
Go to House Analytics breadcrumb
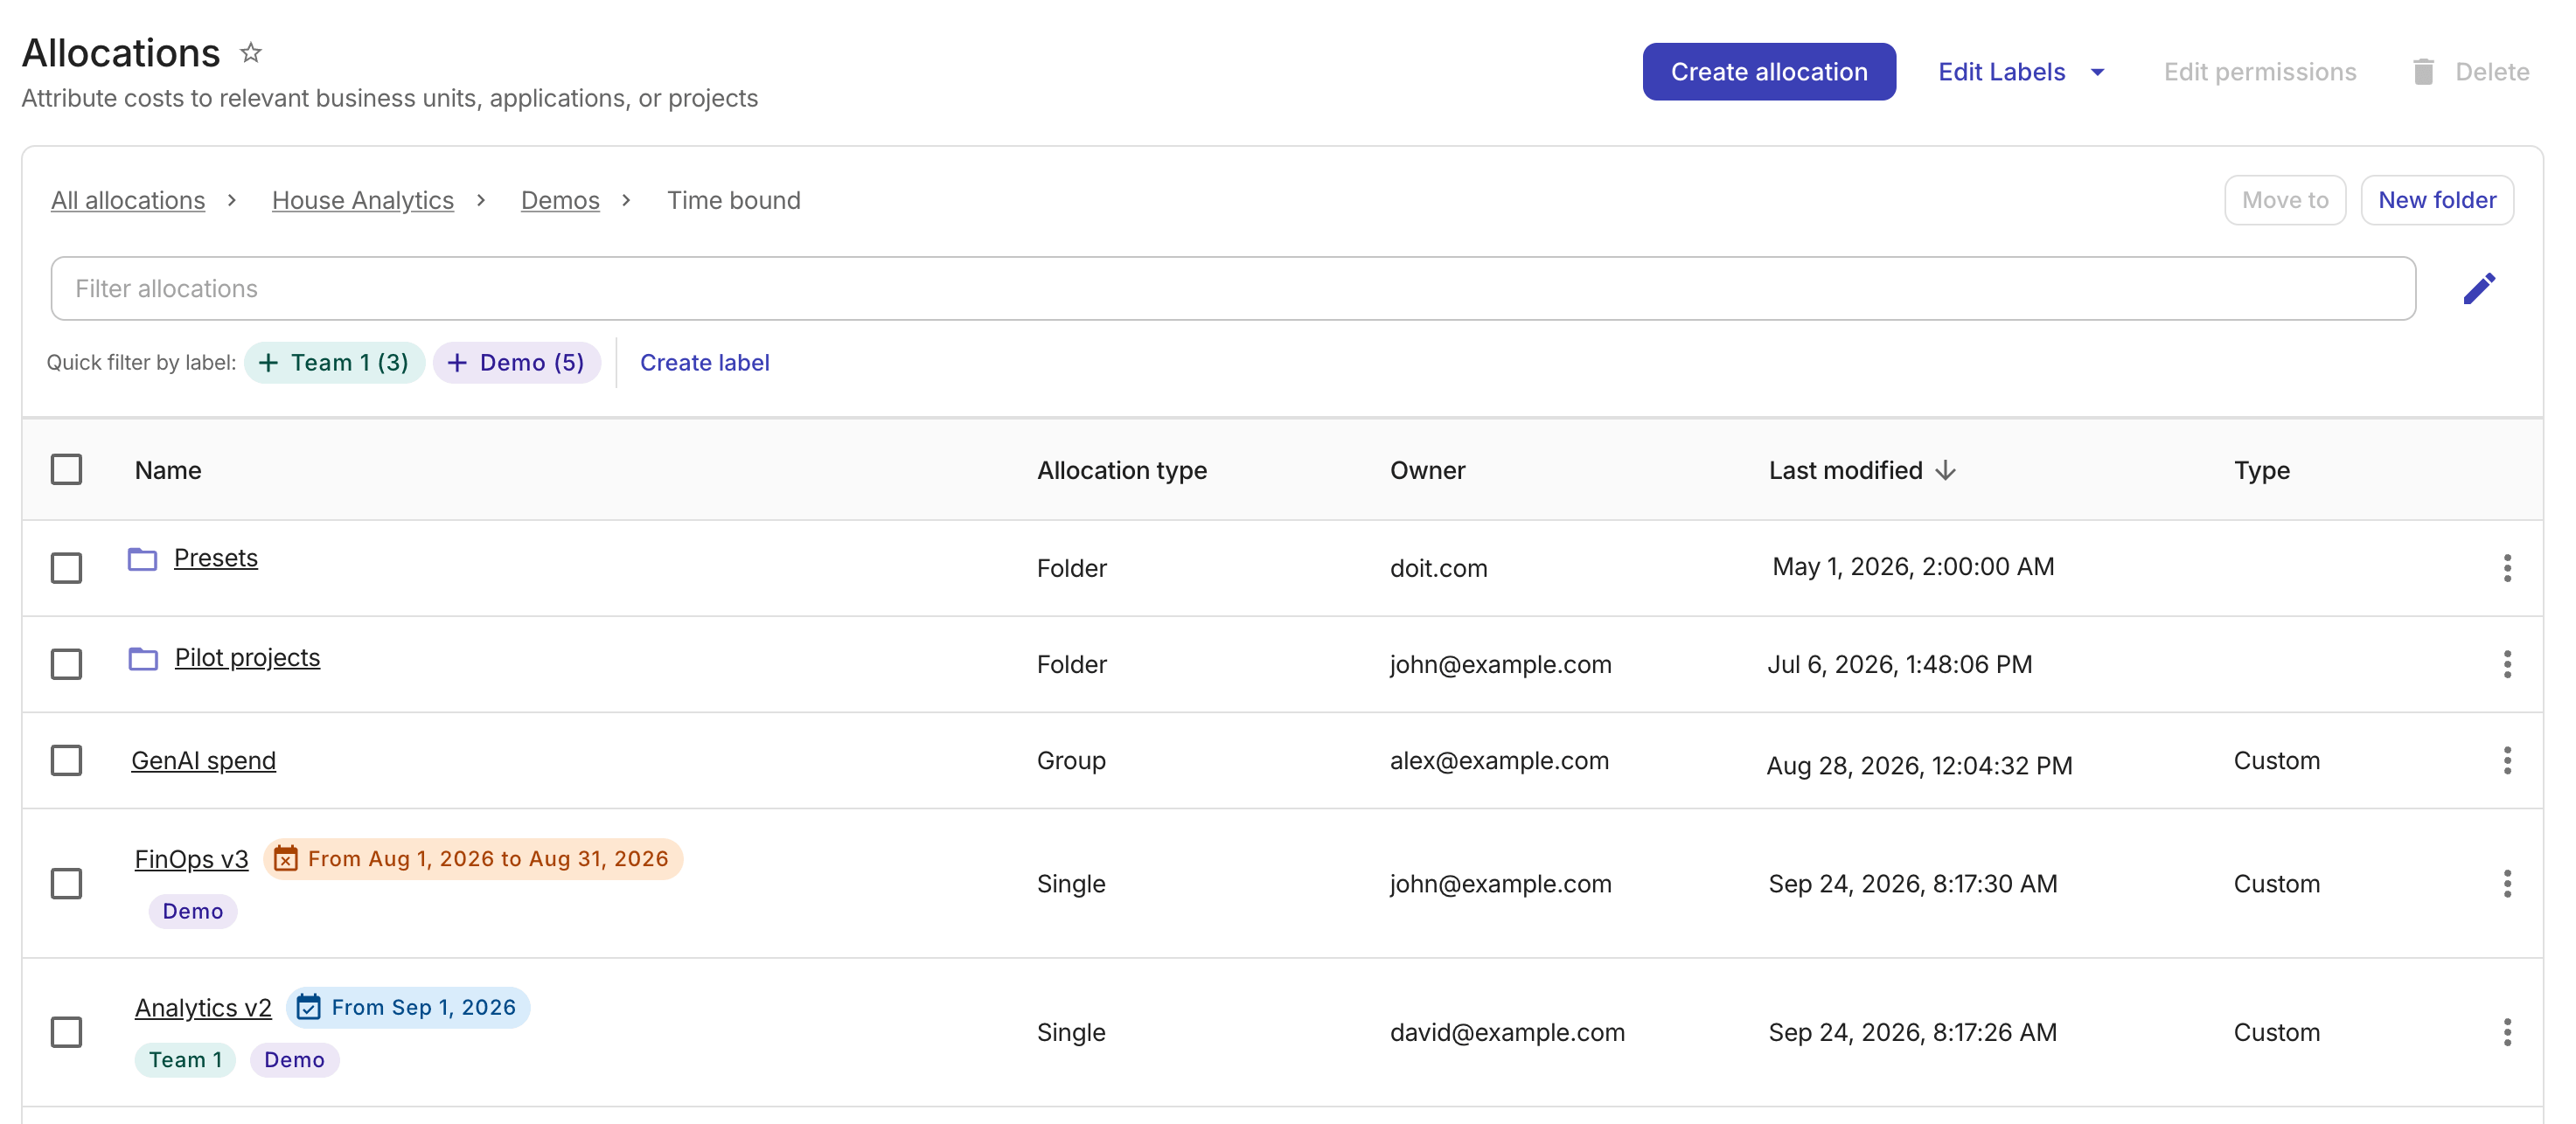click(x=363, y=200)
